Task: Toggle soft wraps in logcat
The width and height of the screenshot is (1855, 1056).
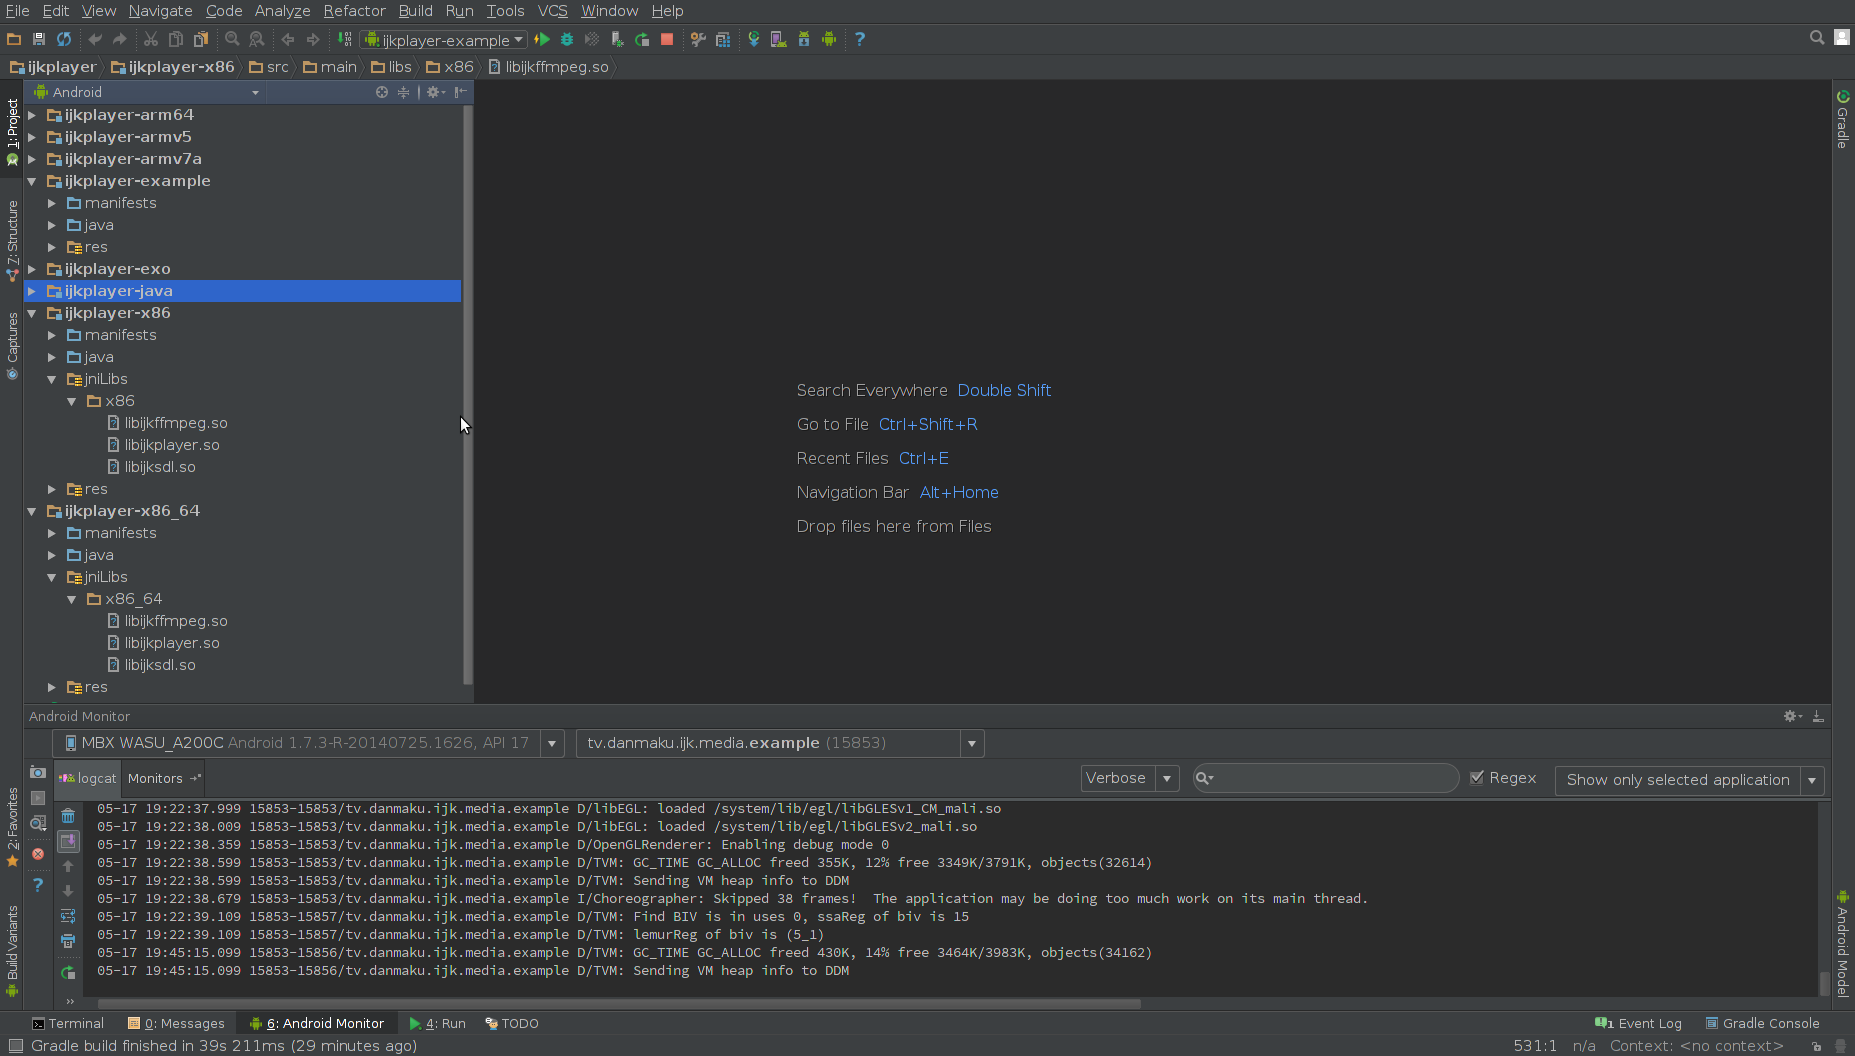Action: coord(68,916)
